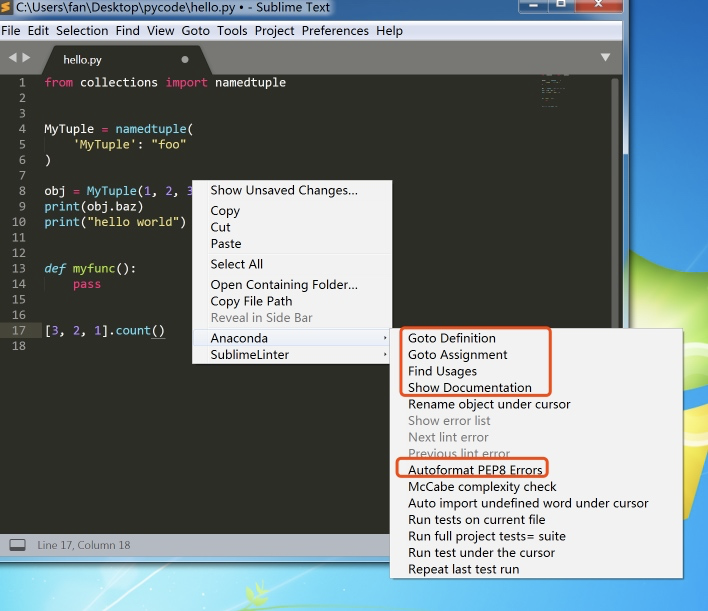Choose Goto Definition
The width and height of the screenshot is (708, 611).
(536, 338)
